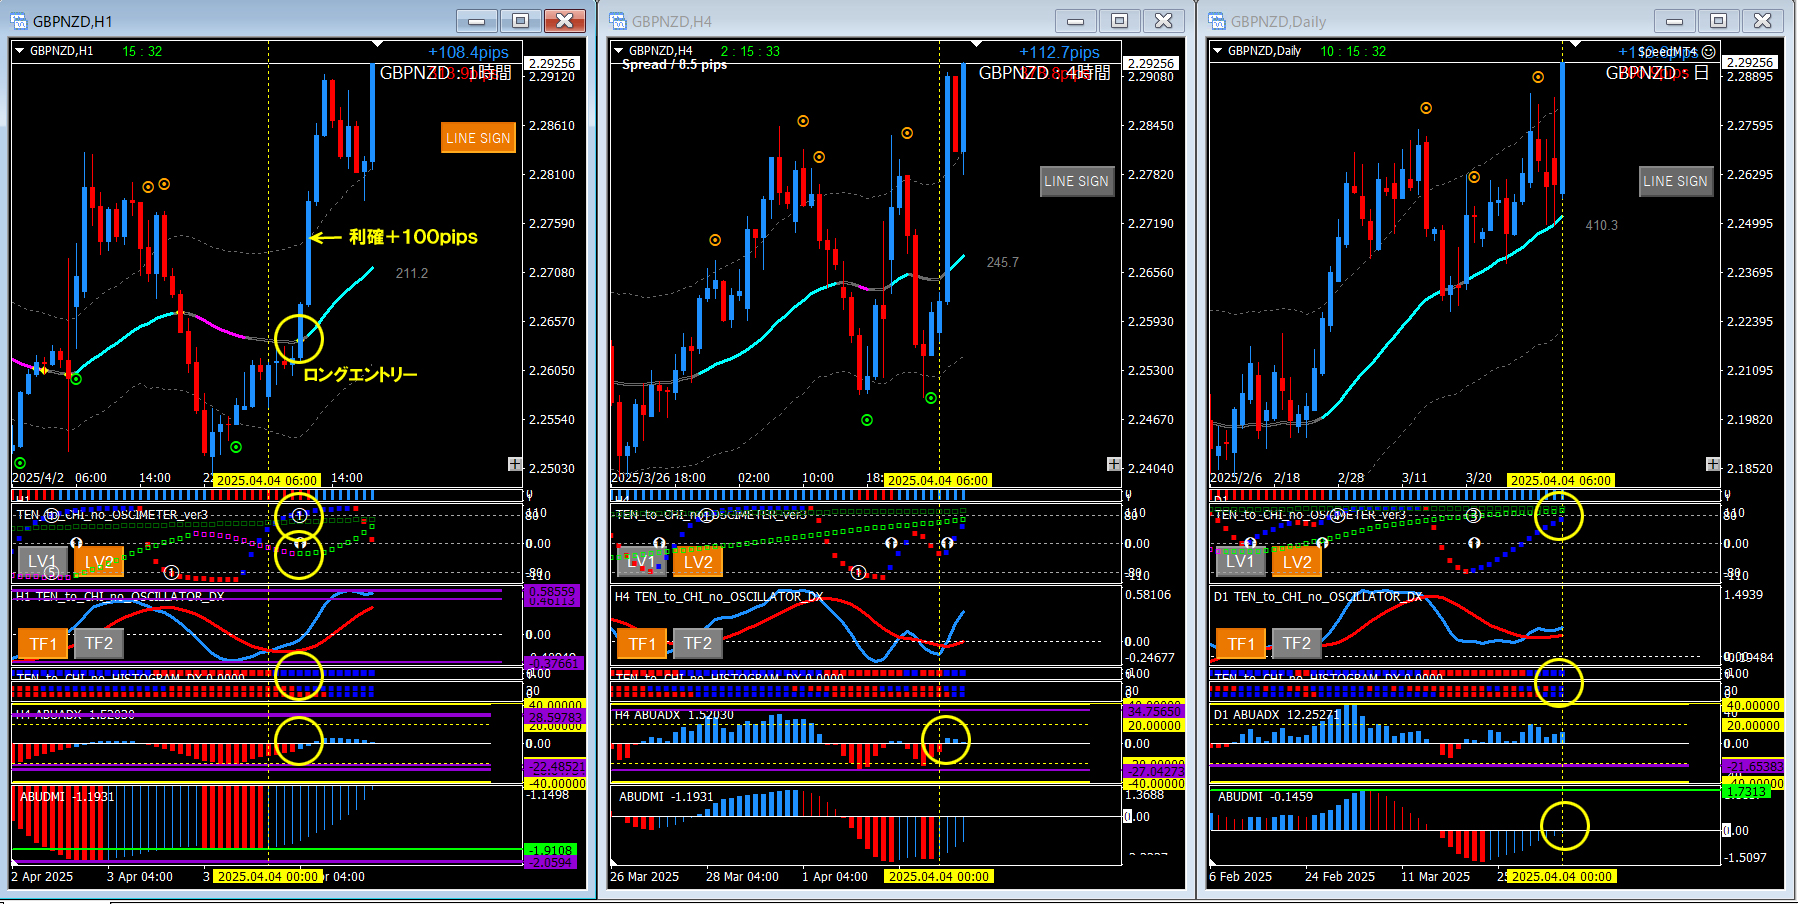This screenshot has width=1798, height=904.
Task: Click the LV1 button in the H4 window
Action: click(x=642, y=562)
